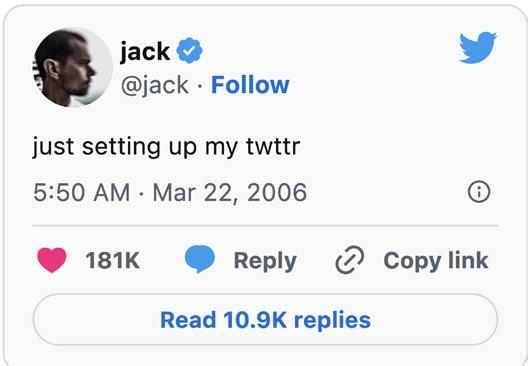
Task: Choose the Copy link text
Action: pyautogui.click(x=436, y=261)
